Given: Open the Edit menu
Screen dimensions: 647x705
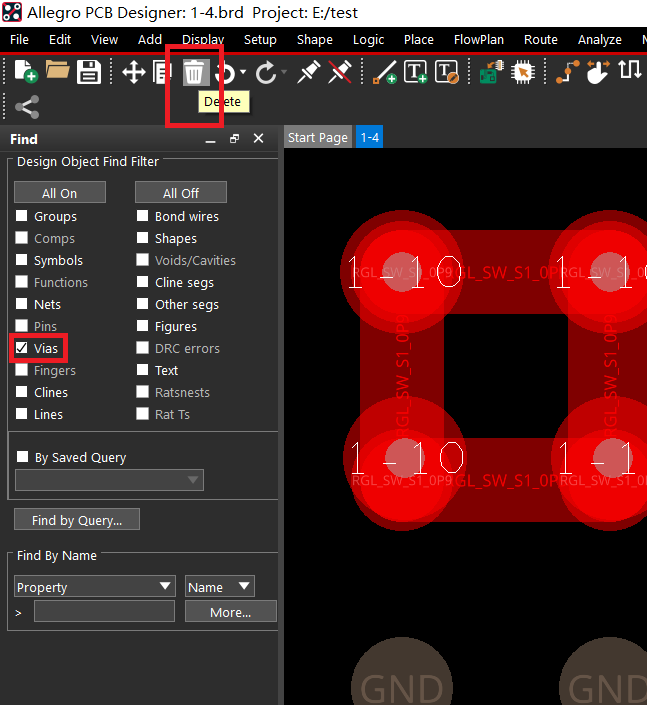Looking at the screenshot, I should [60, 40].
